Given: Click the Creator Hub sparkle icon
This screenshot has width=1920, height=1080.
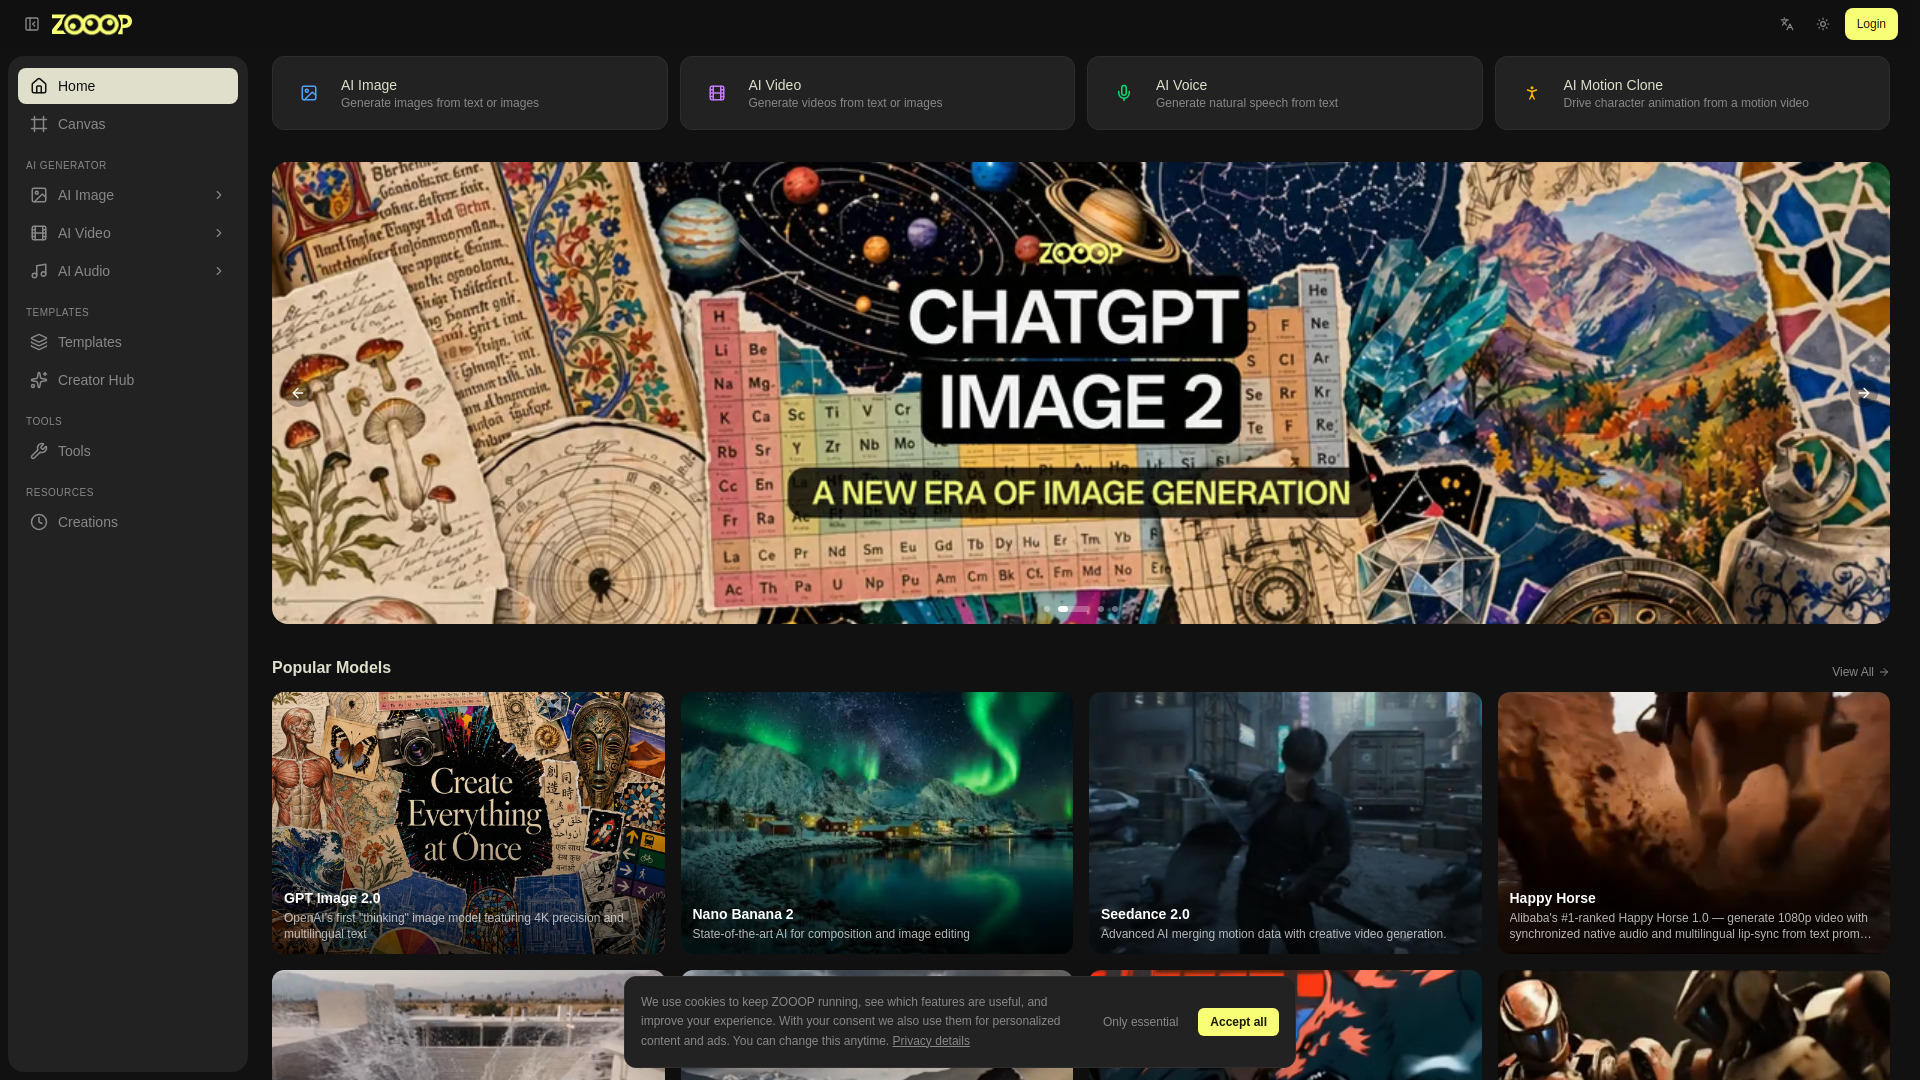Looking at the screenshot, I should (x=39, y=380).
